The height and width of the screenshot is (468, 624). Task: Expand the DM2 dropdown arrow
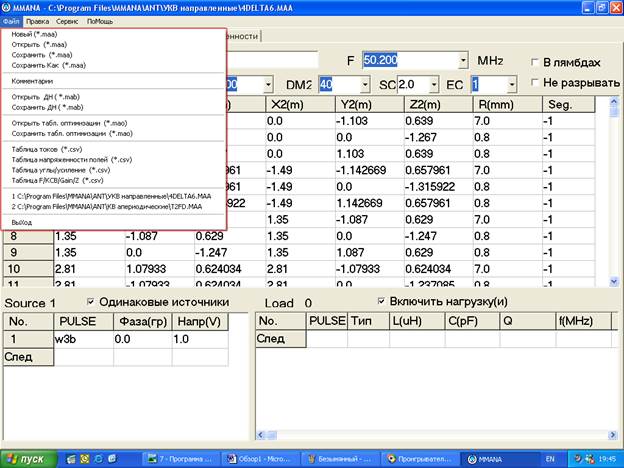tap(365, 85)
